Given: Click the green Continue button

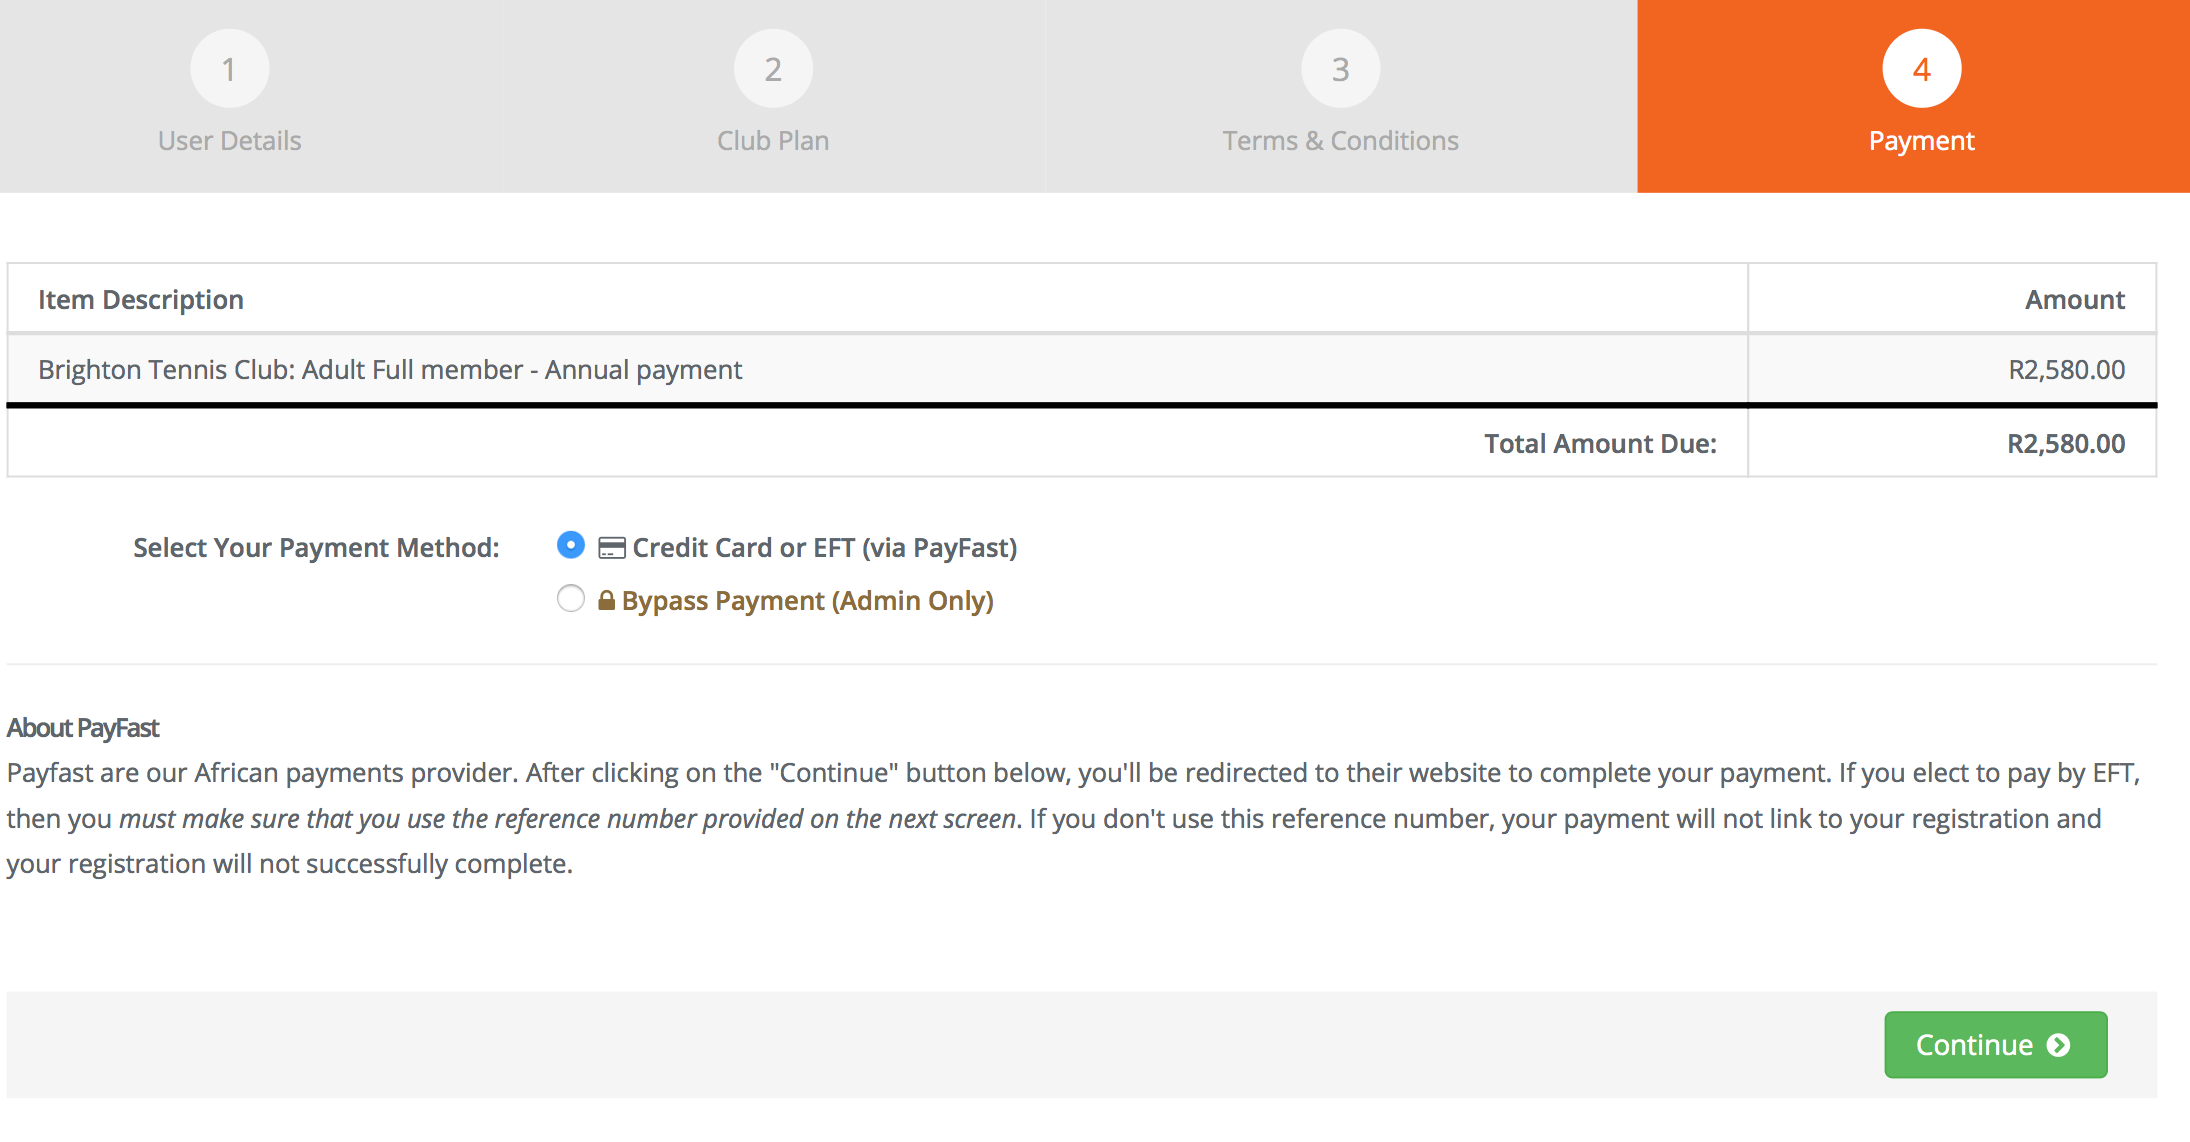Looking at the screenshot, I should [x=1995, y=1045].
